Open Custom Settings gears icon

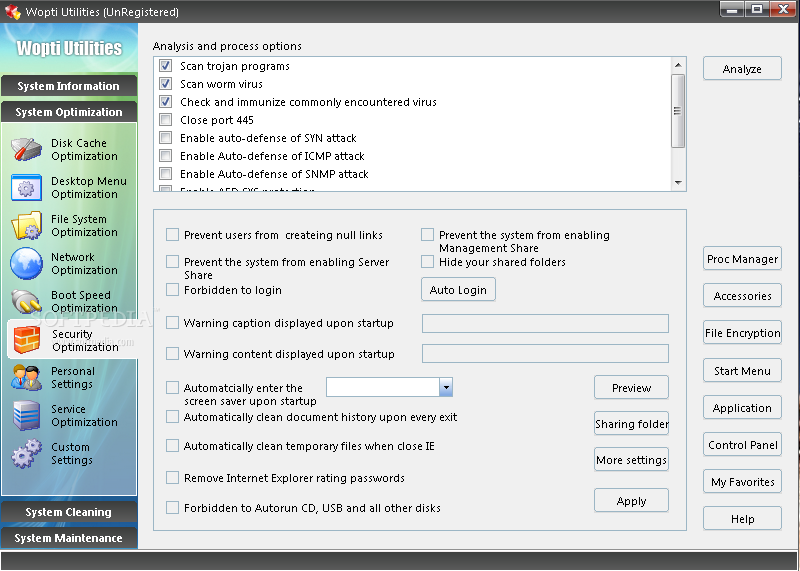27,453
